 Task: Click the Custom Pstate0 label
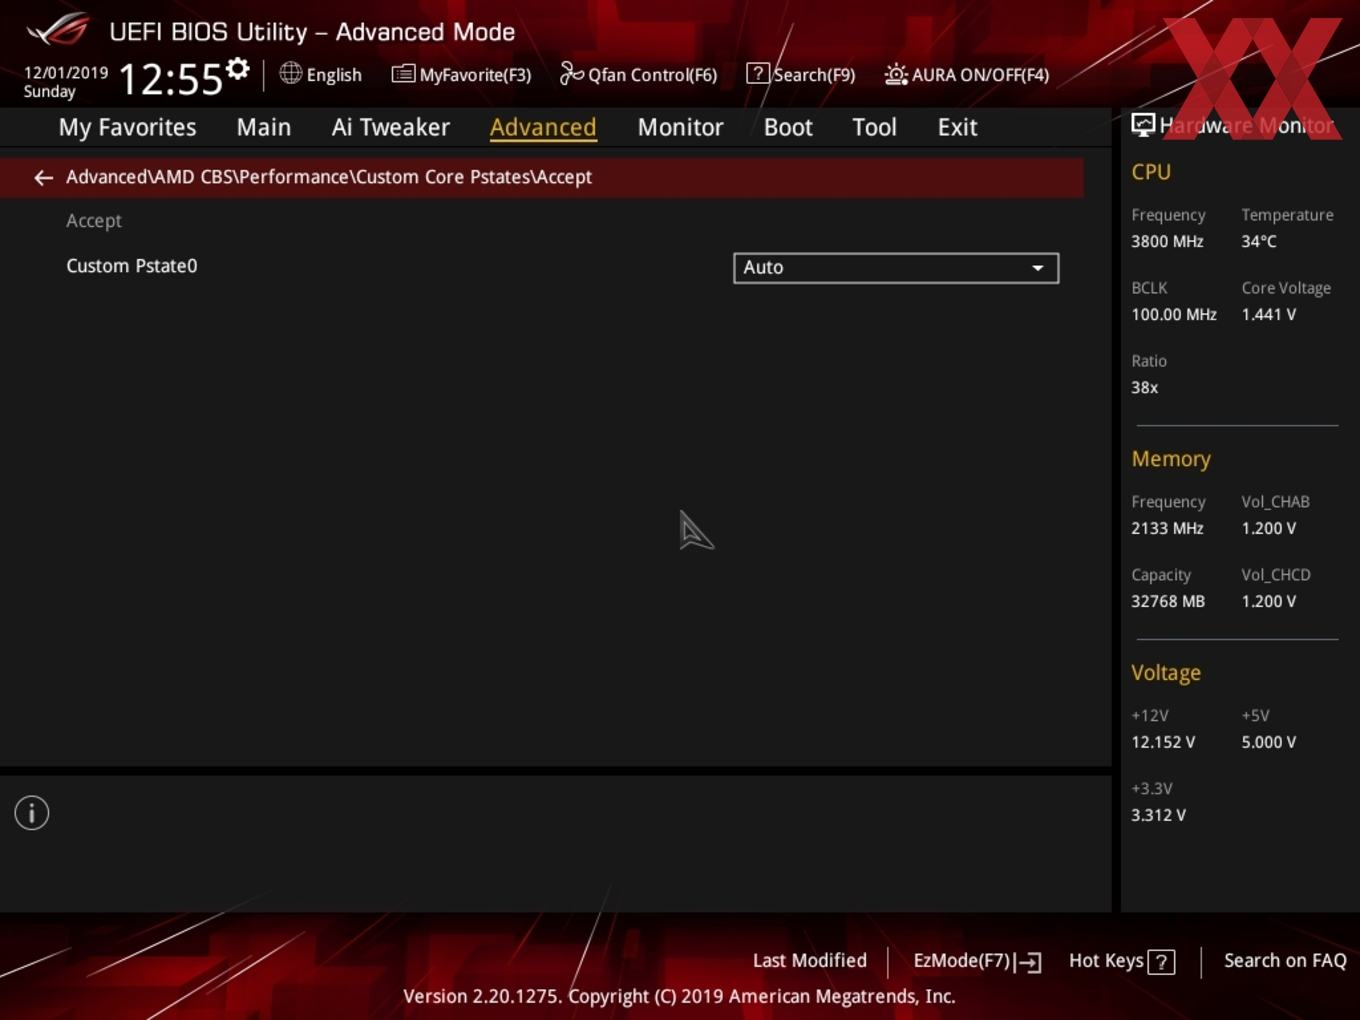click(x=132, y=266)
